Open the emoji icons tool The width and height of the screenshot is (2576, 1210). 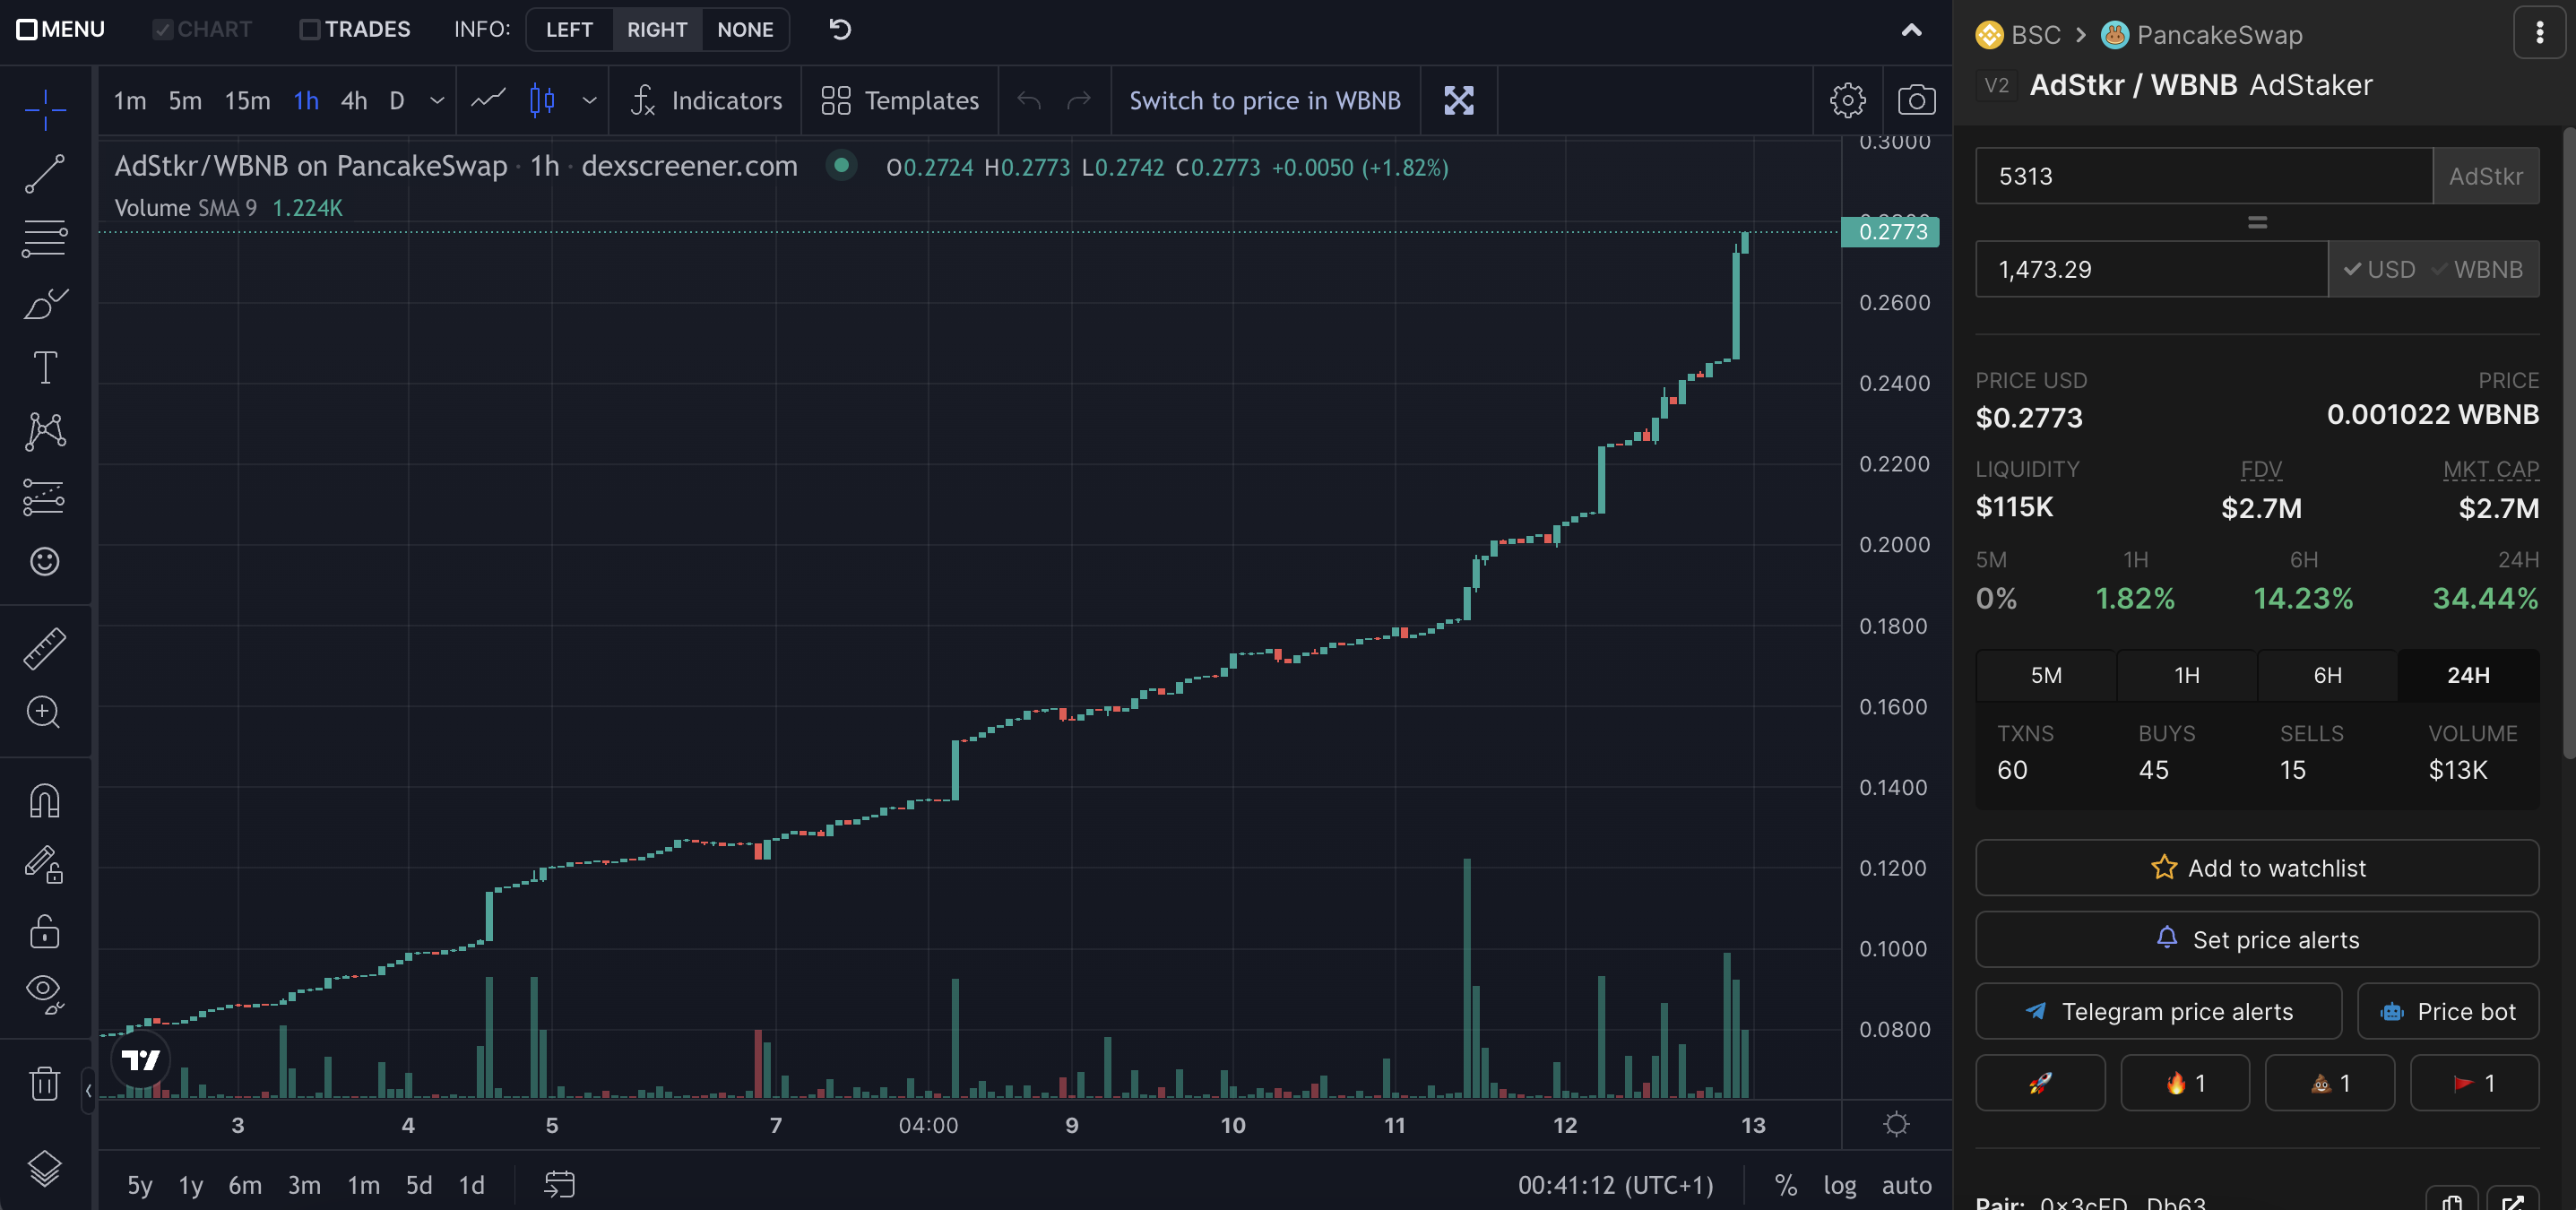pyautogui.click(x=45, y=561)
